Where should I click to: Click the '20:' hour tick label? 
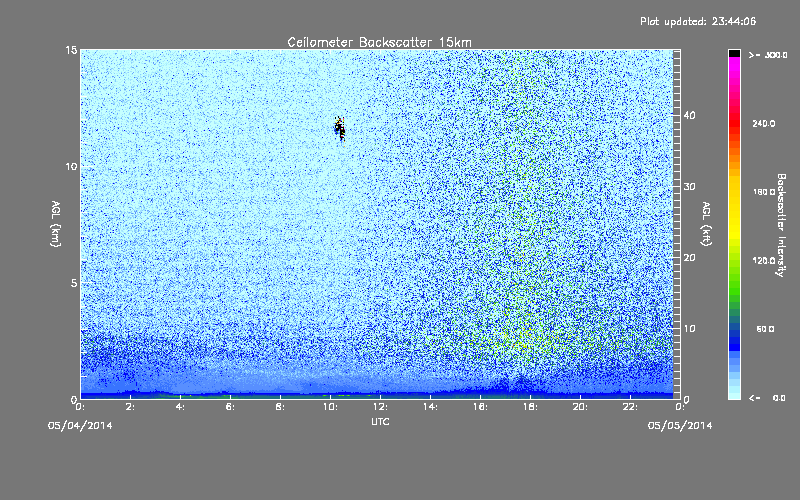(580, 407)
